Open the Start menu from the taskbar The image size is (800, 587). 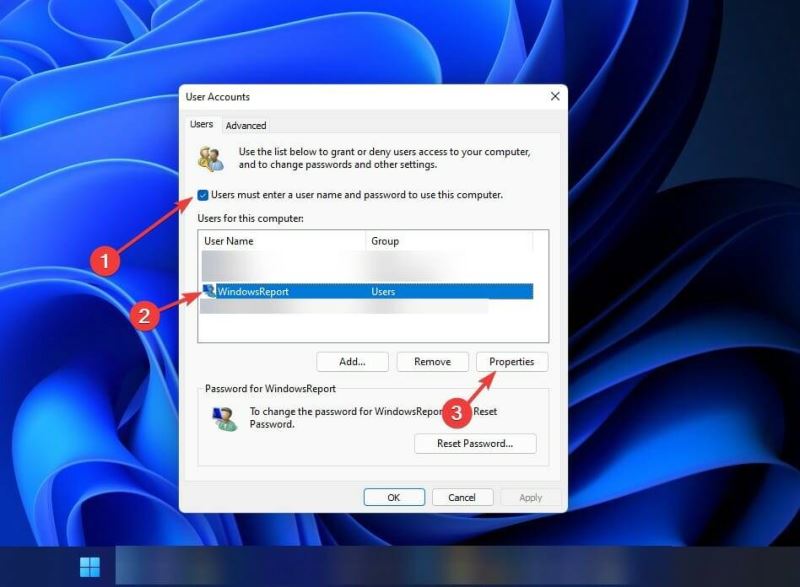[88, 566]
